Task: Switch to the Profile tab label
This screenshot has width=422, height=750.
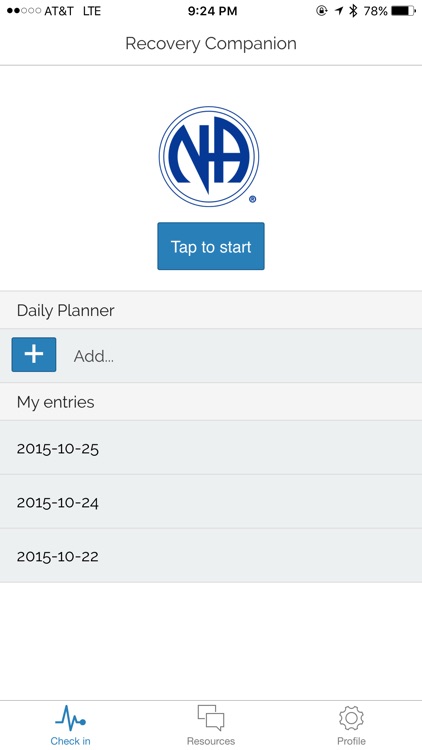Action: coord(351,741)
